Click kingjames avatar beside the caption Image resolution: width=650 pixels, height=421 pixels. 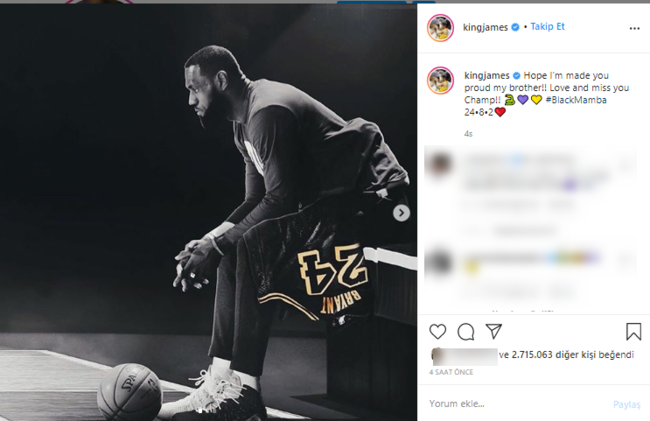coord(440,82)
